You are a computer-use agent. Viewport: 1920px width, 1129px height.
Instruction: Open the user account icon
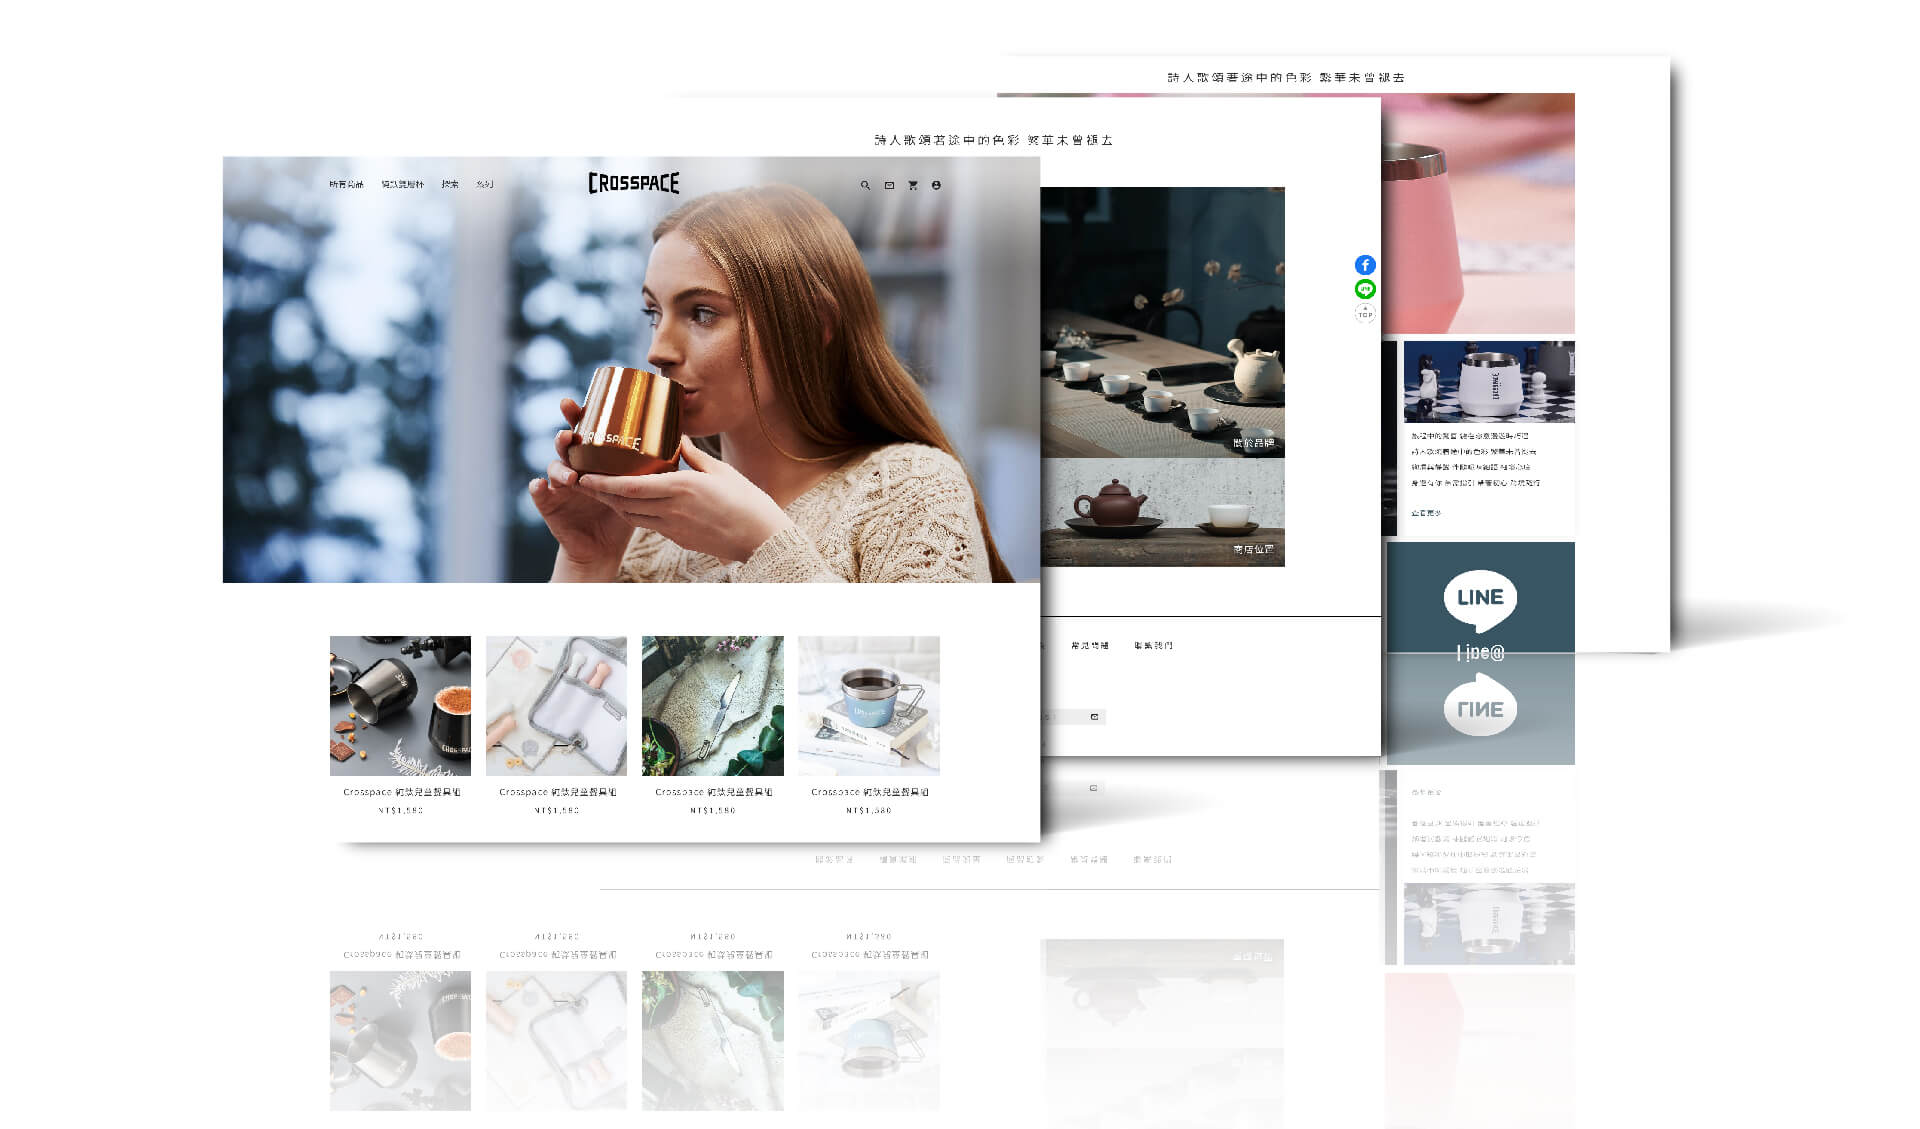[936, 185]
